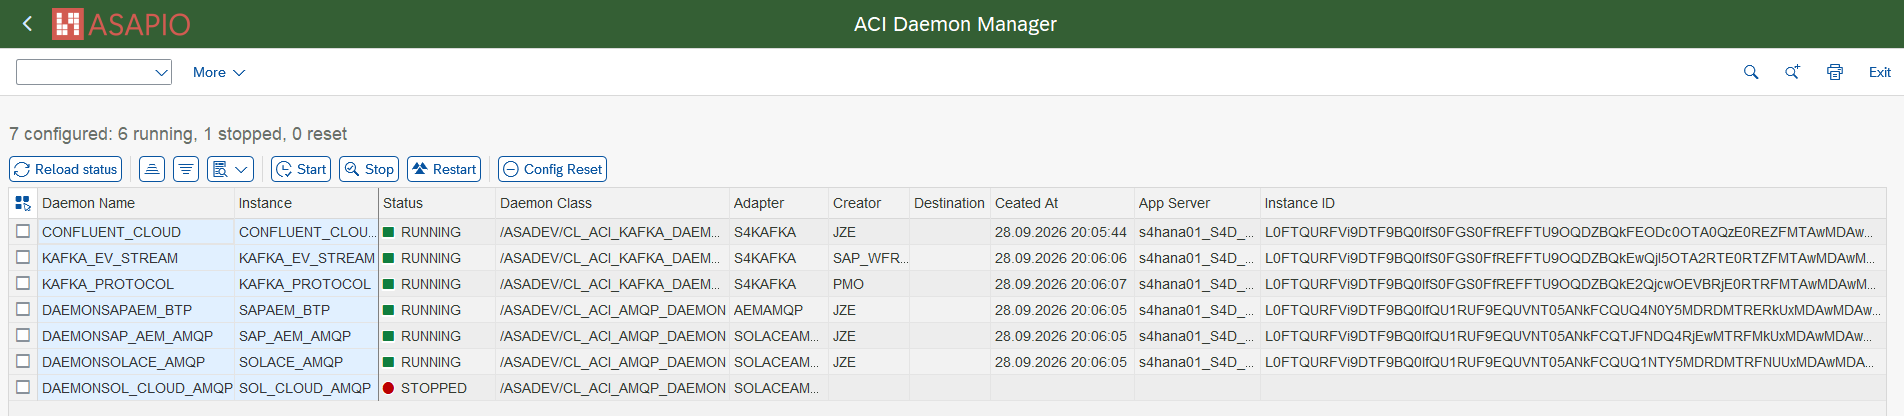
Task: Open the search icon in the header
Action: click(1751, 72)
